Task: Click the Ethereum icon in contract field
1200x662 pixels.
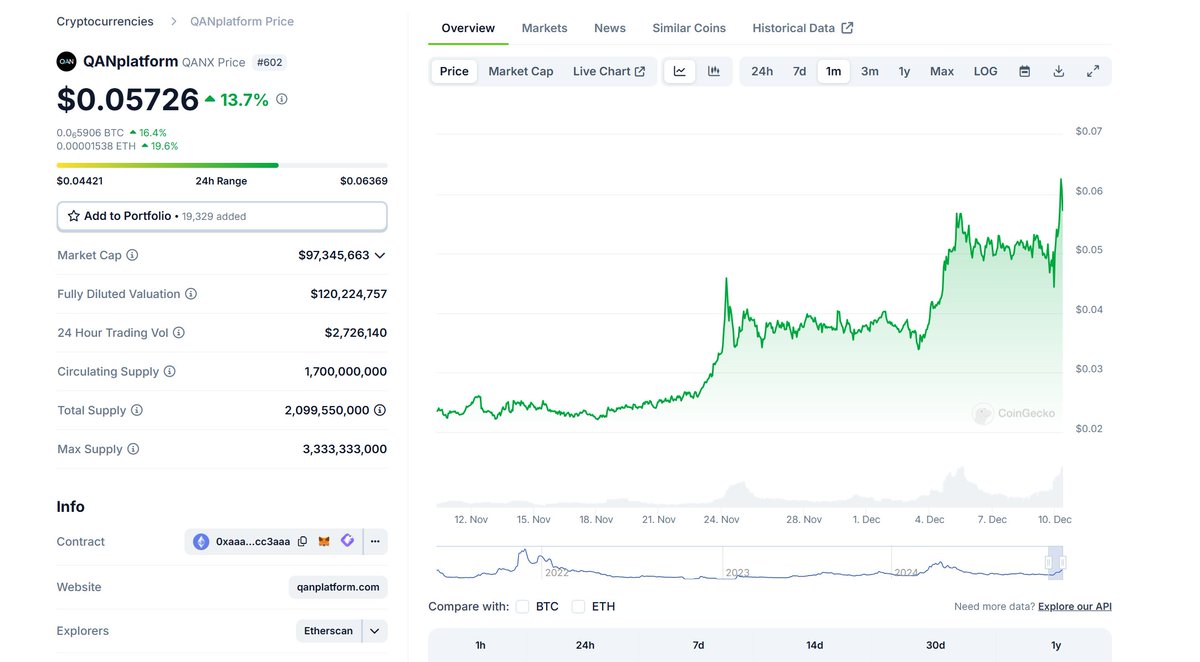Action: click(201, 541)
